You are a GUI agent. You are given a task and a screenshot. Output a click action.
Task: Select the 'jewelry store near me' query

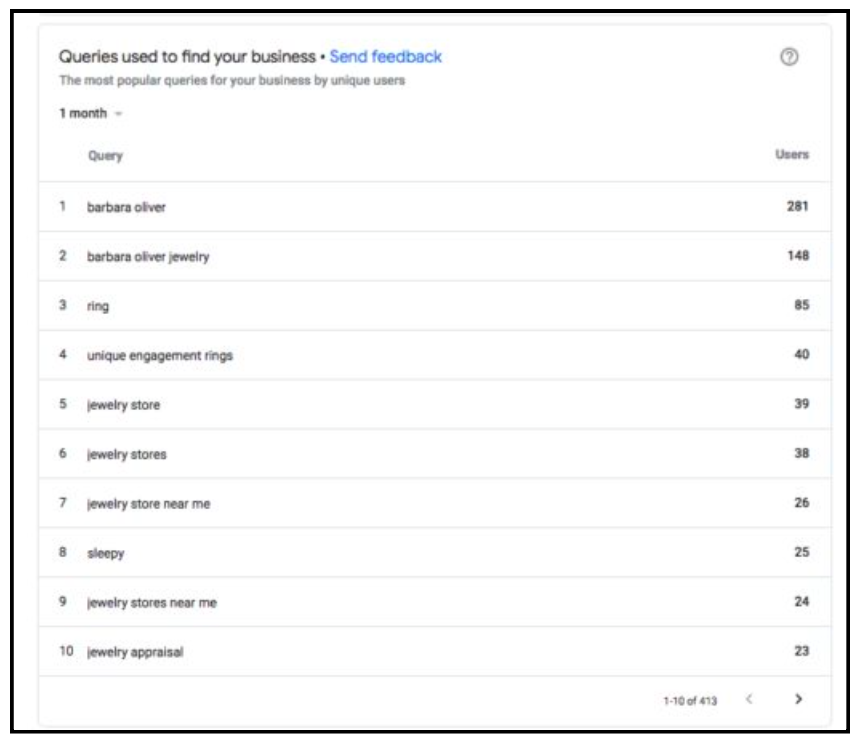click(148, 504)
